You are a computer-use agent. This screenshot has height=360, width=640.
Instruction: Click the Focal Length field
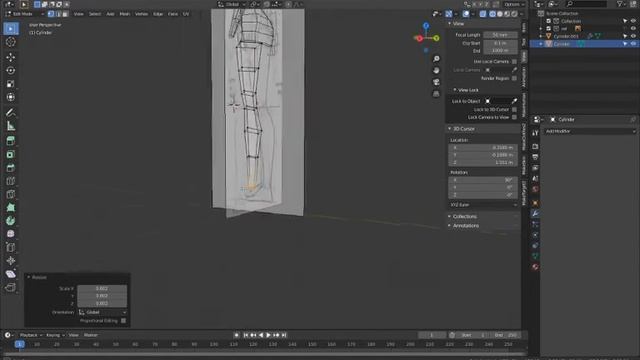[501, 35]
